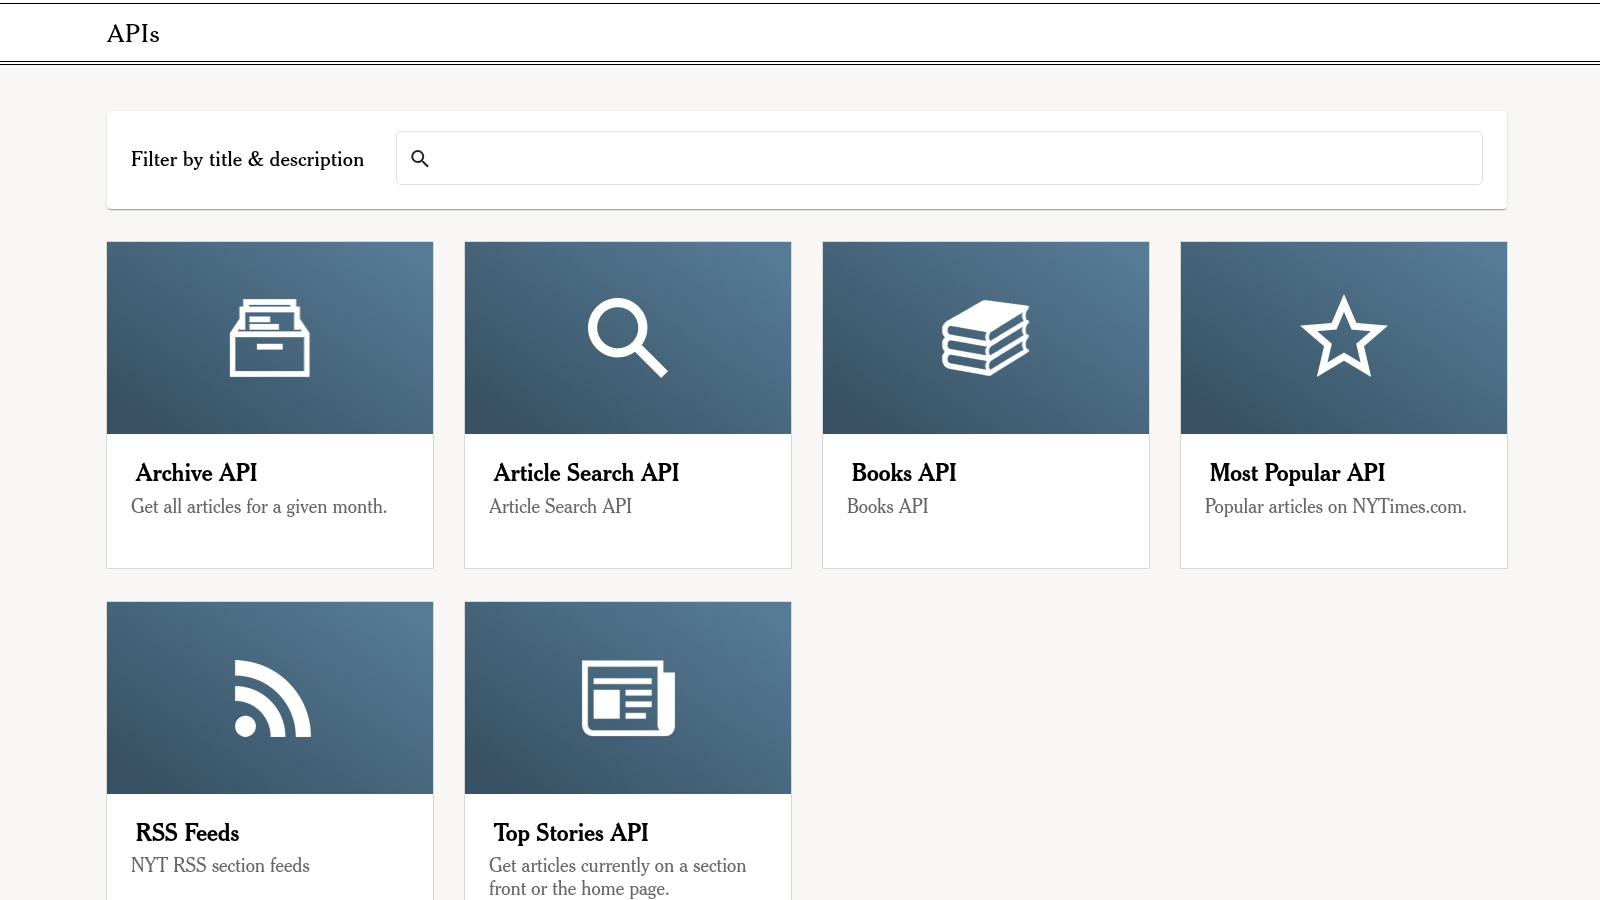Click the RSS Feeds signal icon
This screenshot has width=1600, height=900.
click(x=272, y=698)
